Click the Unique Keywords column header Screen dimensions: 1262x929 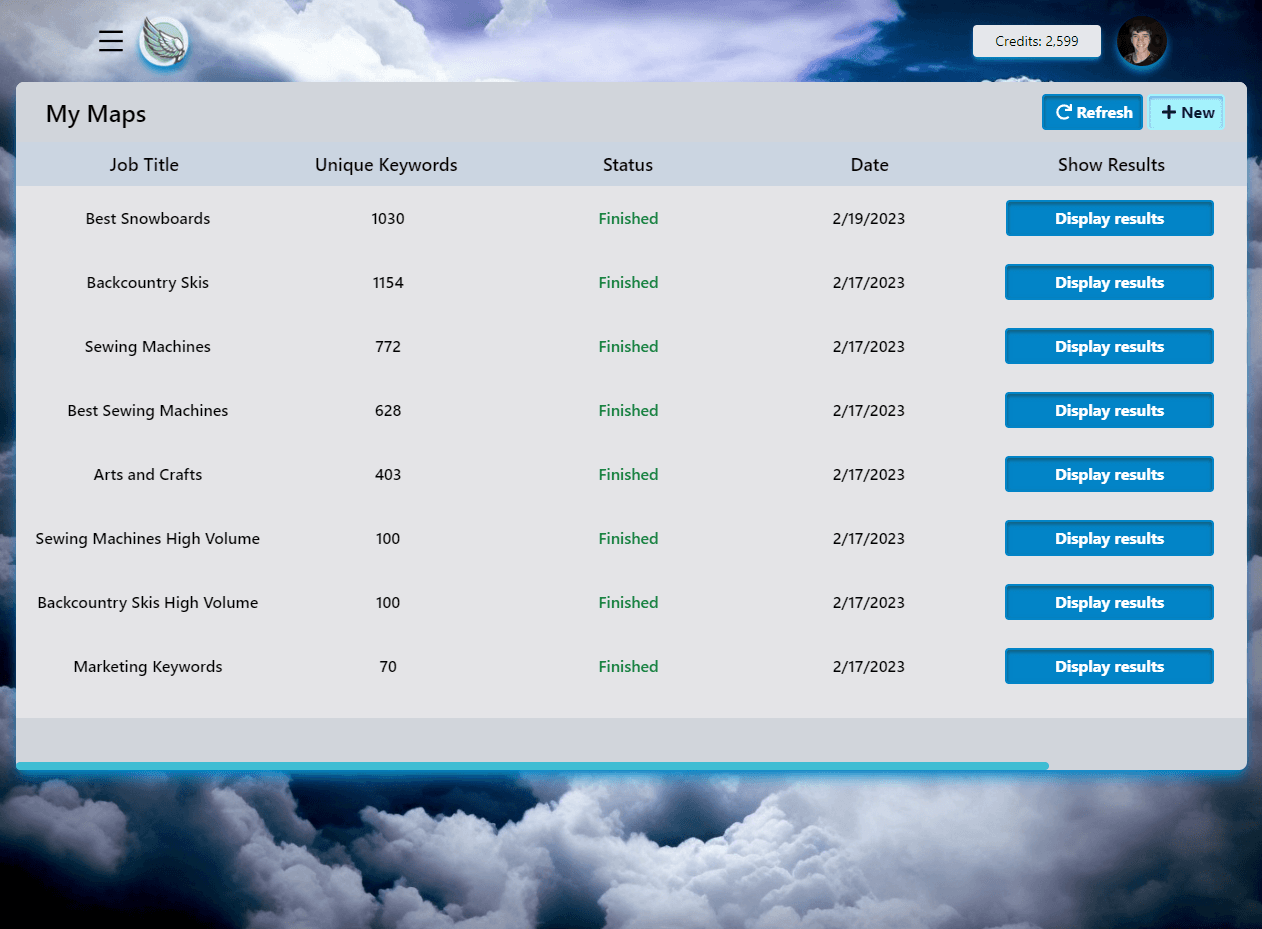386,165
